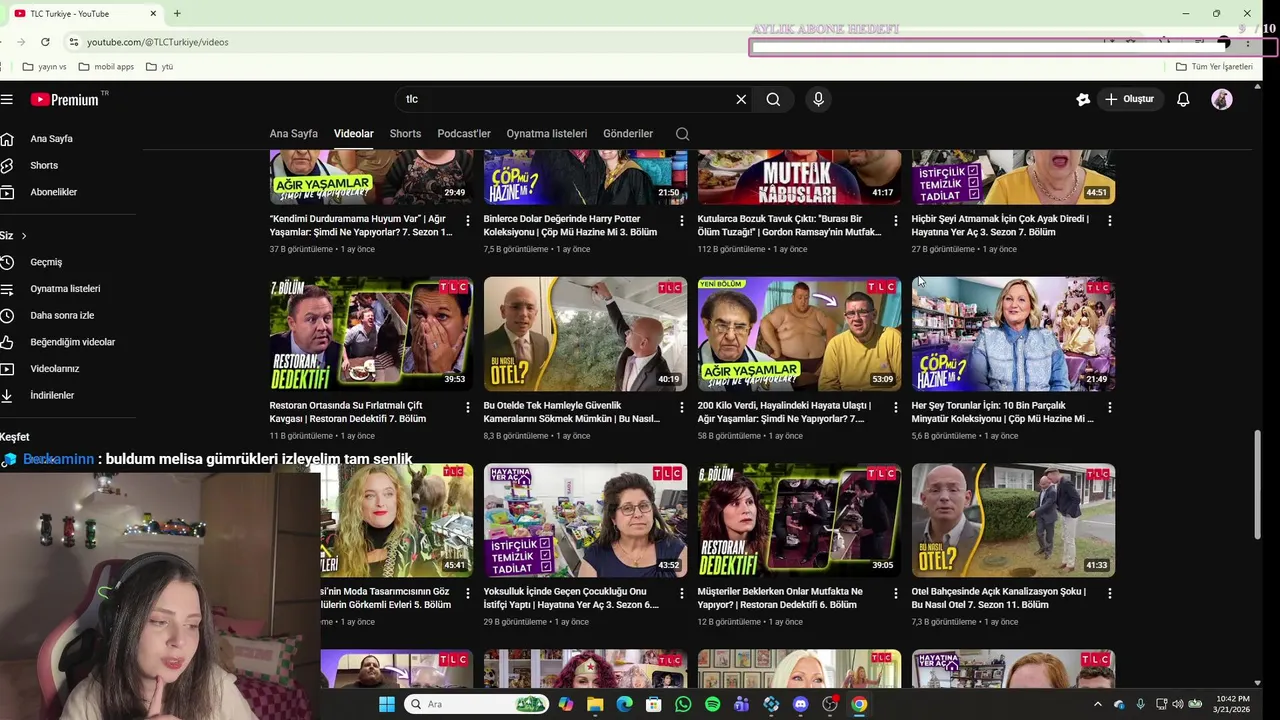
Task: Open the Windows Start menu
Action: 387,704
